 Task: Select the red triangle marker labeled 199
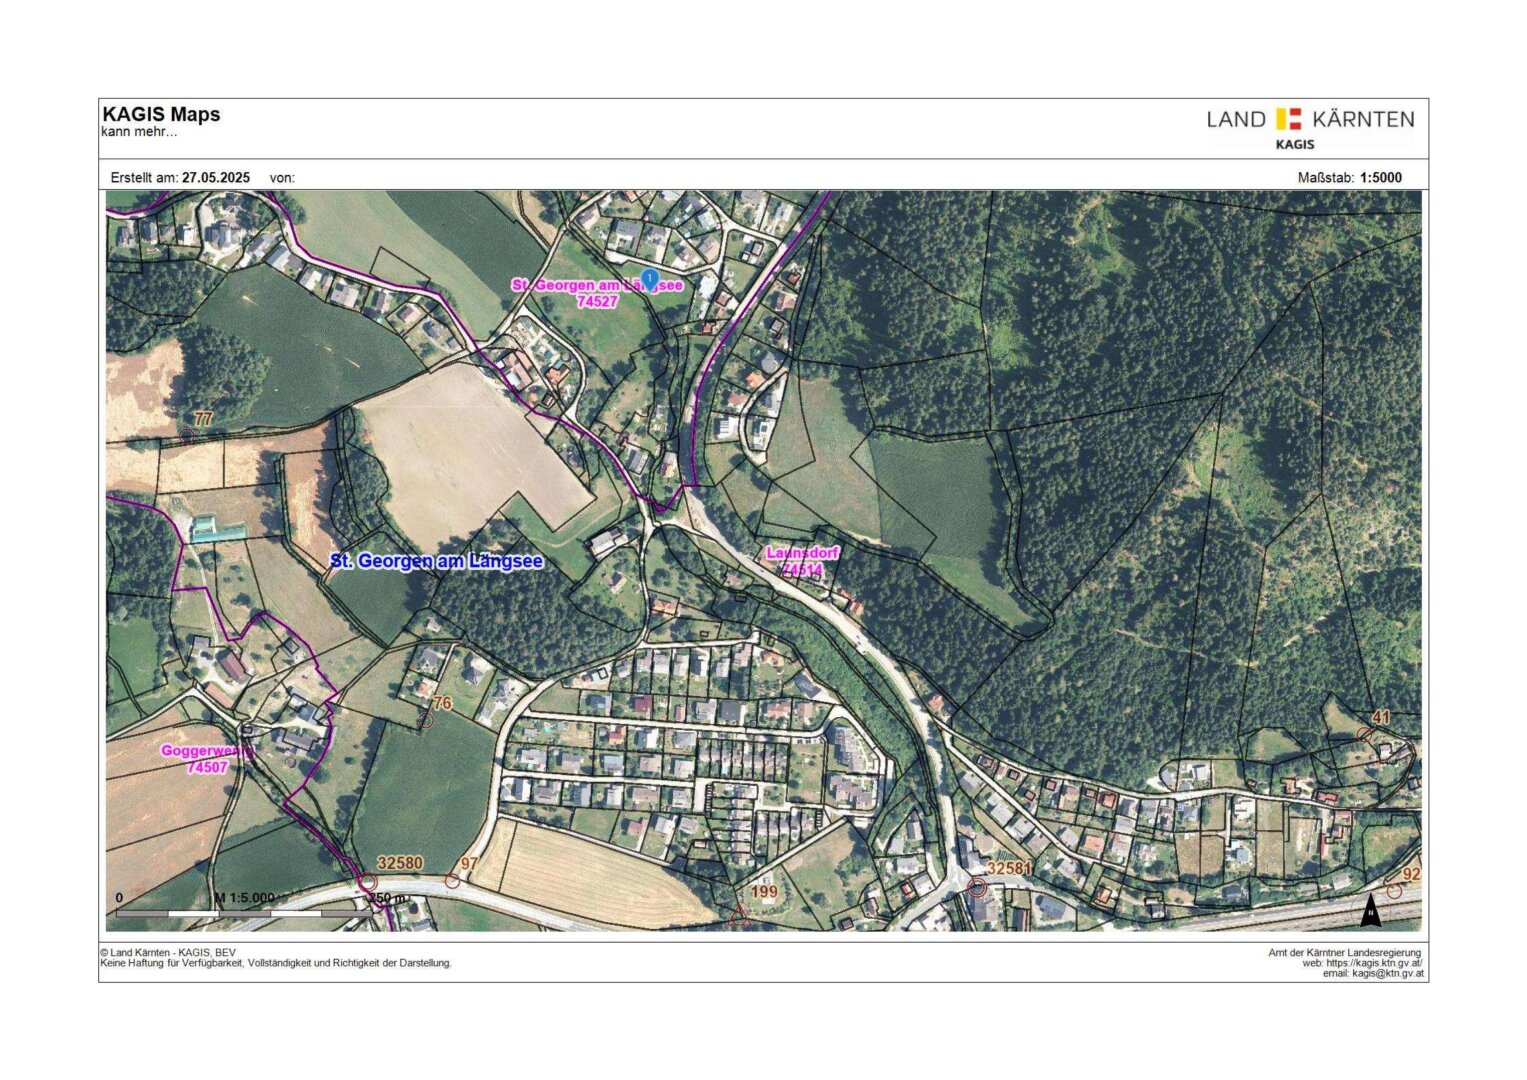coord(738,915)
